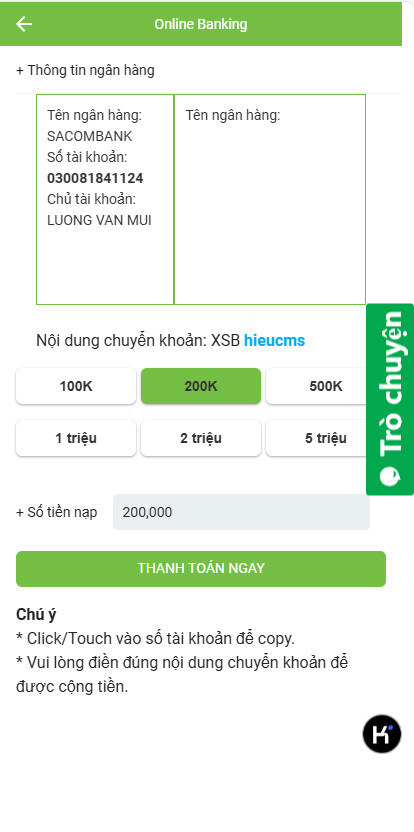
Task: Select the SACOMBANK bank card
Action: (x=105, y=200)
